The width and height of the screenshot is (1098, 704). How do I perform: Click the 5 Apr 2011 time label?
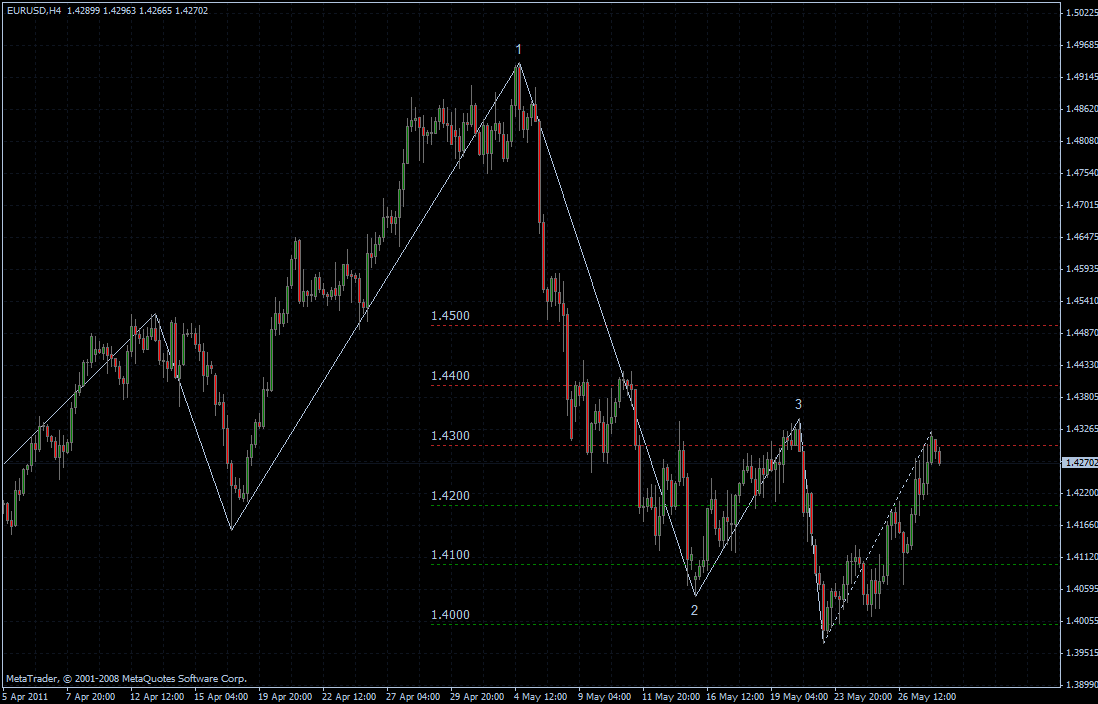coord(26,697)
